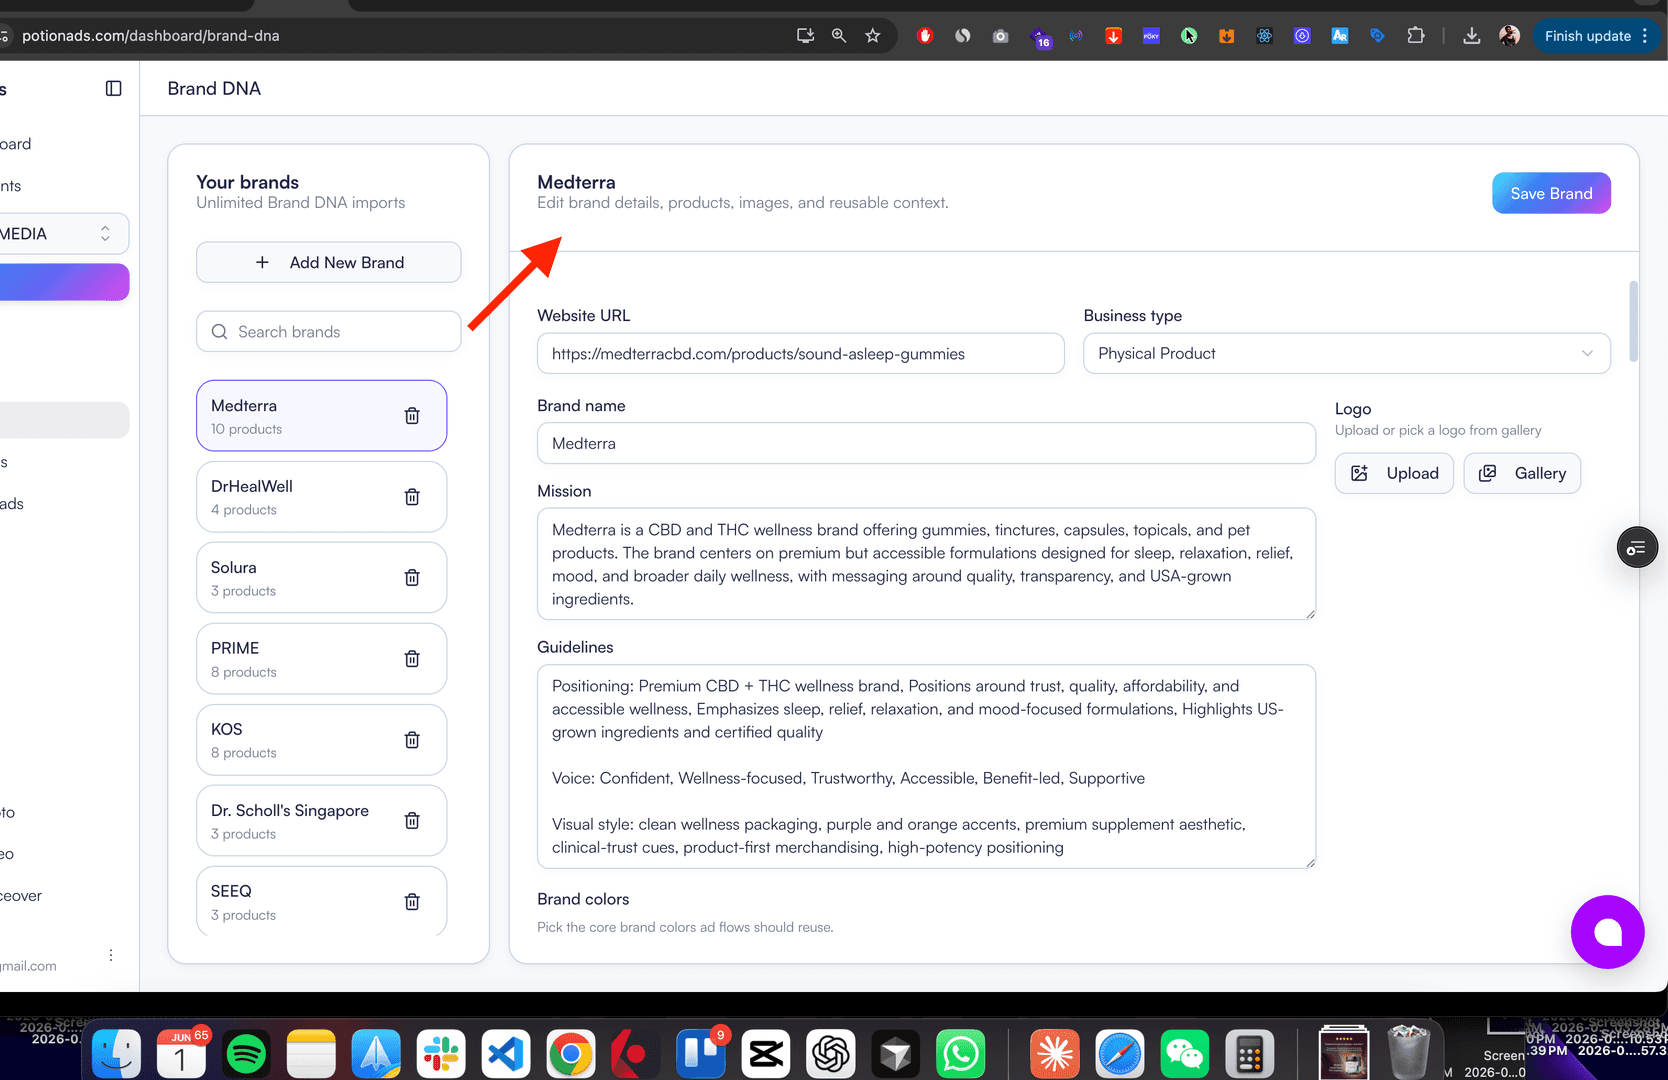Click the browser address bar URL

[151, 36]
